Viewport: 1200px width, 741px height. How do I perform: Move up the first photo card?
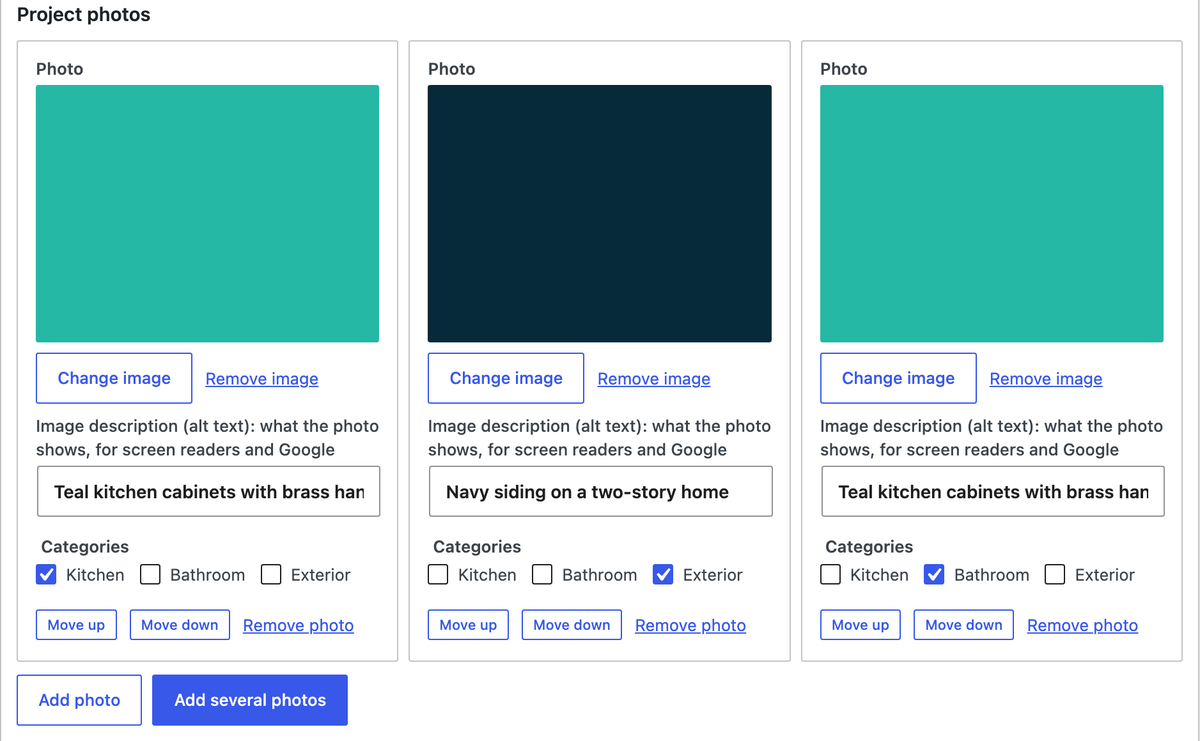(x=76, y=625)
